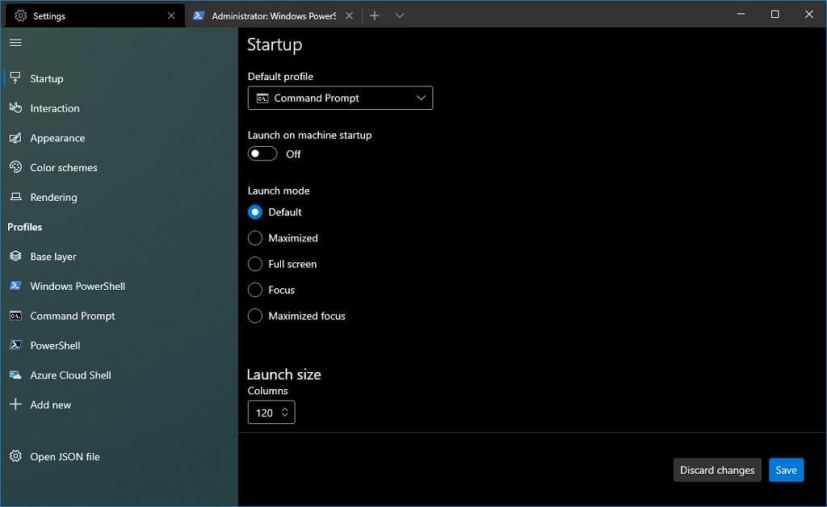Select Focus launch mode
827x507 pixels.
[255, 290]
